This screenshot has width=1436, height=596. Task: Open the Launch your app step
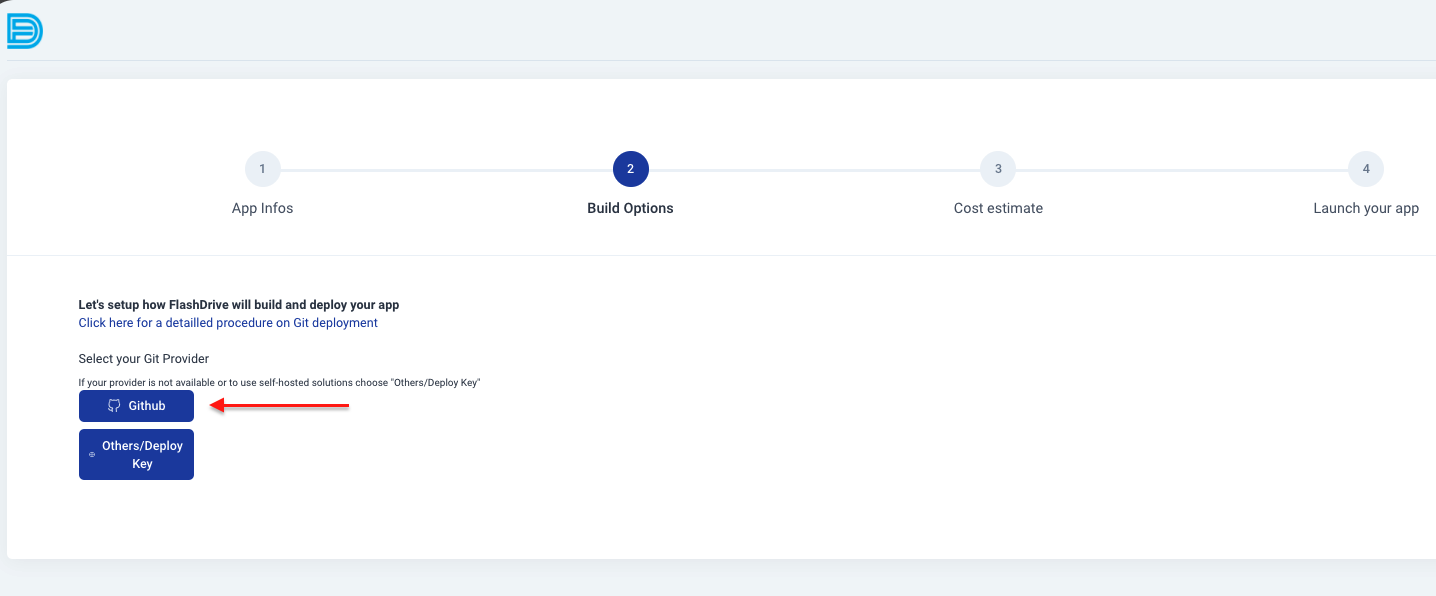tap(1365, 208)
